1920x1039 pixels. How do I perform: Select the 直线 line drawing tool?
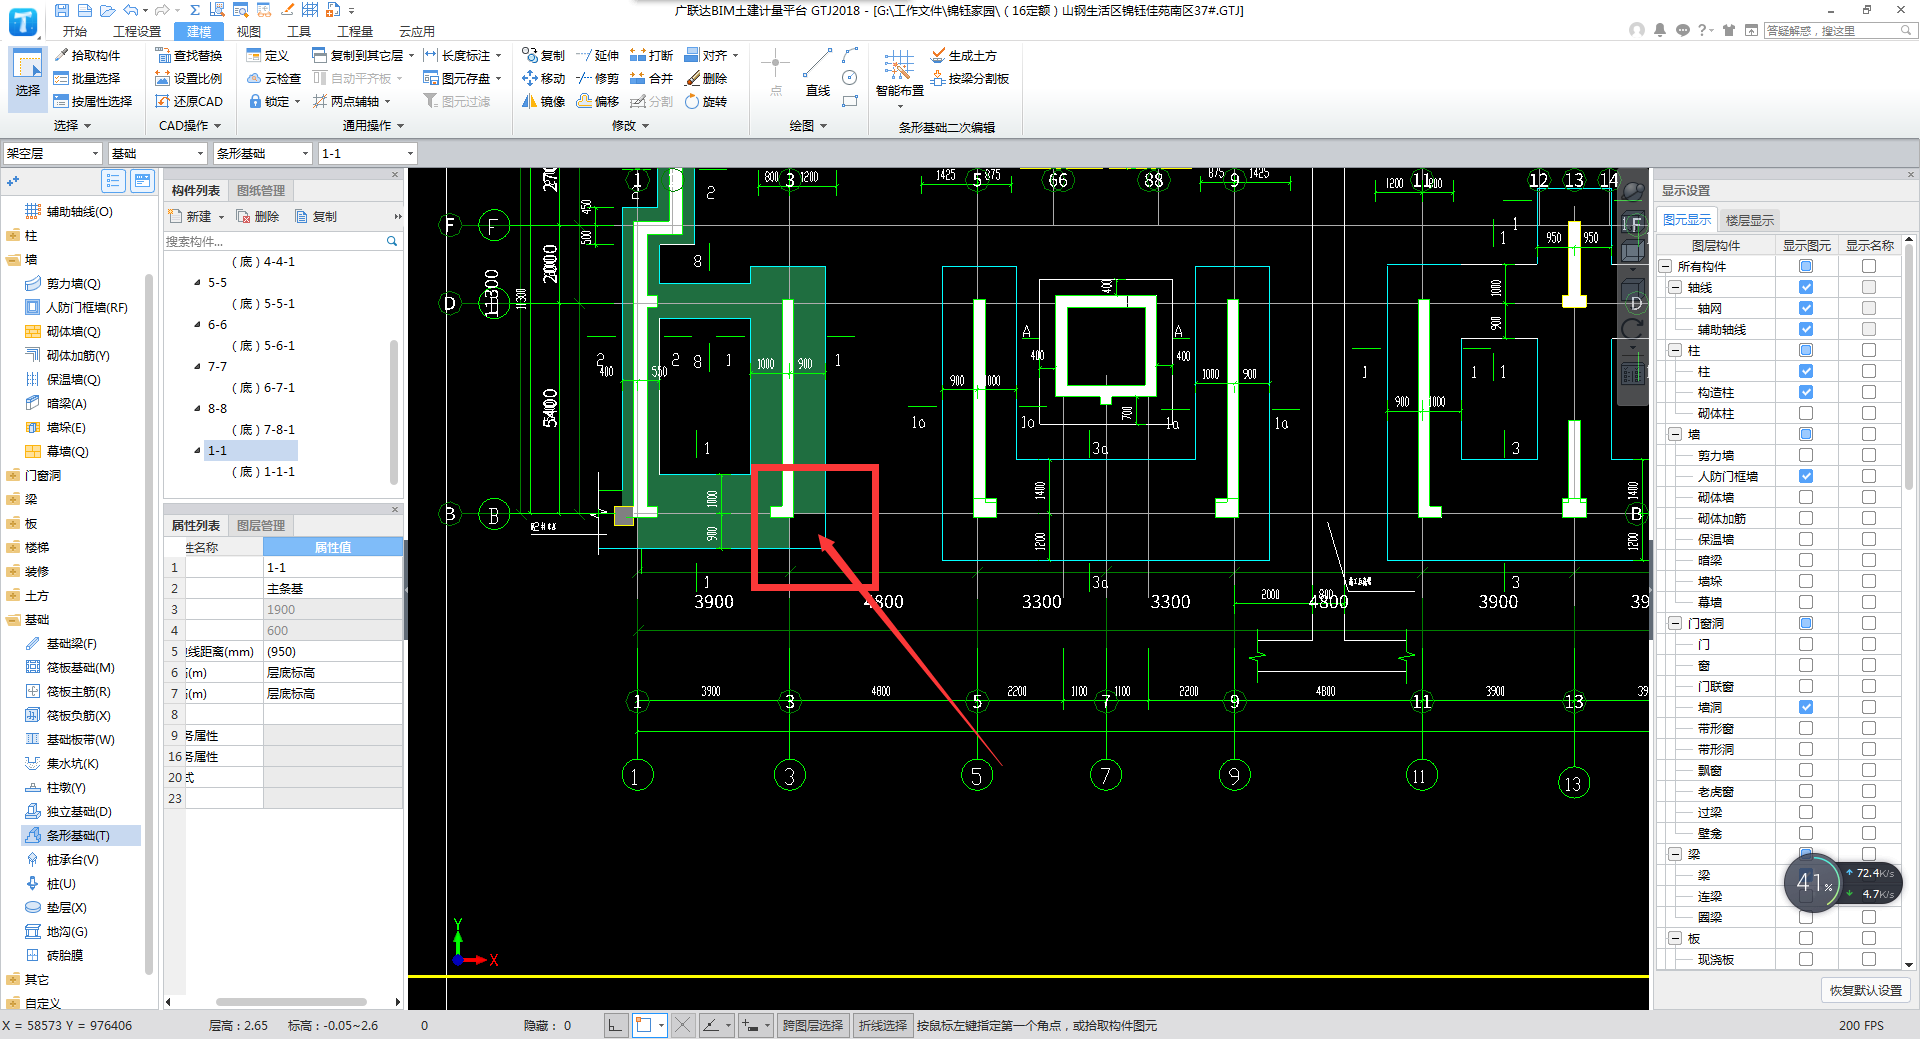818,72
